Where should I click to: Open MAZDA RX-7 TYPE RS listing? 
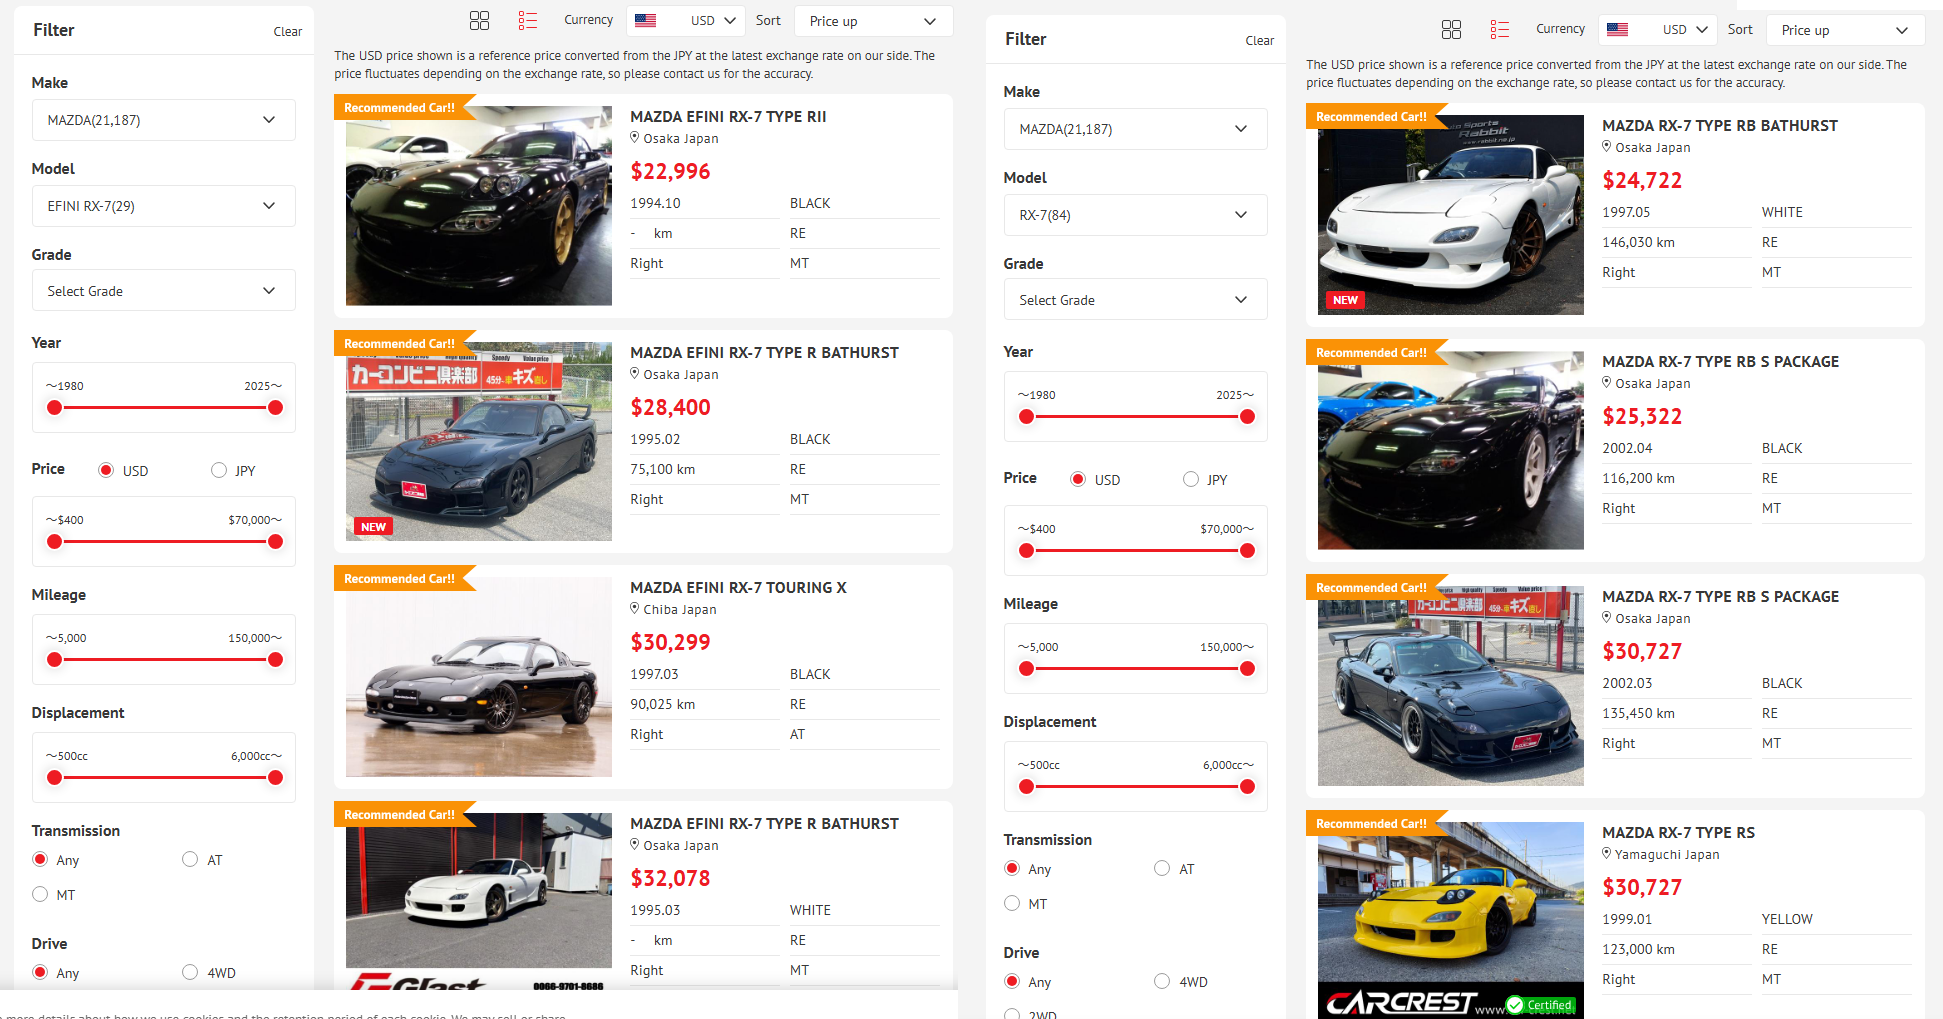pos(1678,832)
